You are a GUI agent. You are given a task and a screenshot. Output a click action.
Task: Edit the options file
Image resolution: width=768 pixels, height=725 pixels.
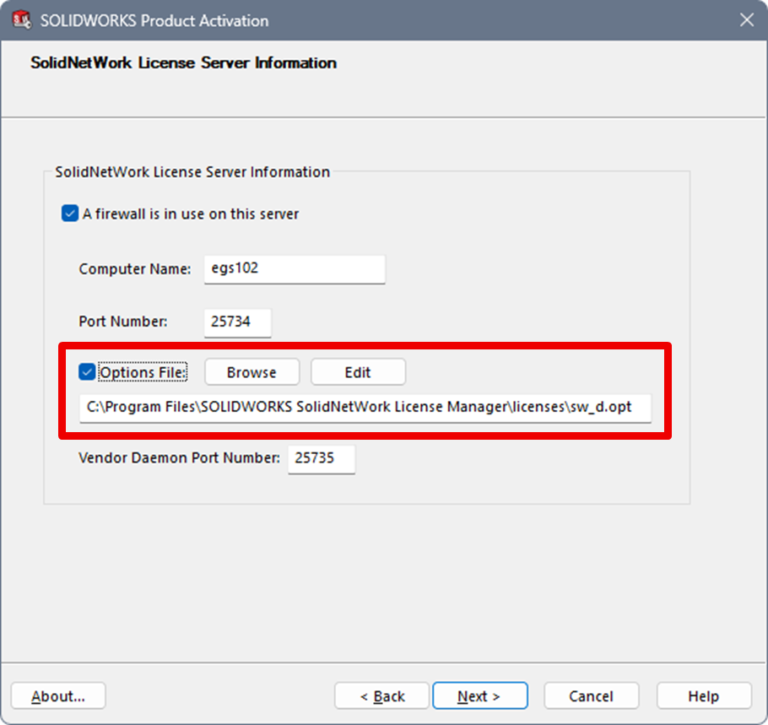coord(358,372)
